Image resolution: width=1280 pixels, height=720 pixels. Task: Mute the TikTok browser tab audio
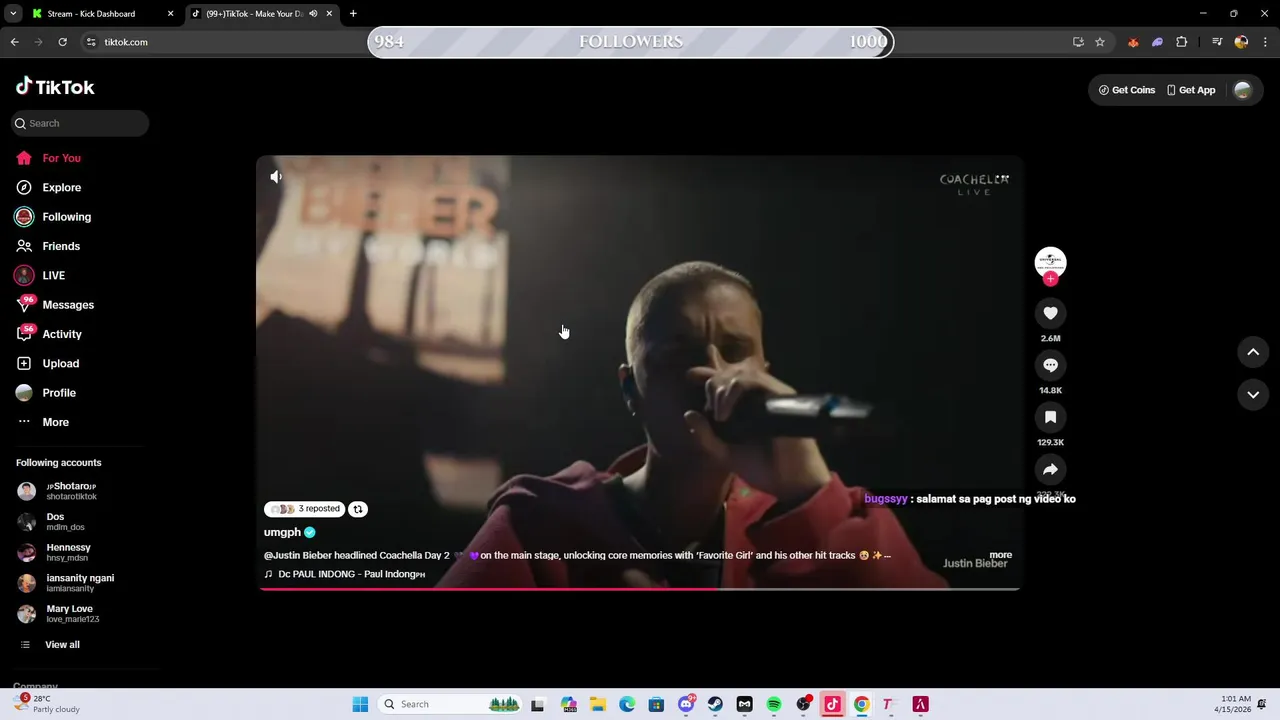(x=313, y=14)
